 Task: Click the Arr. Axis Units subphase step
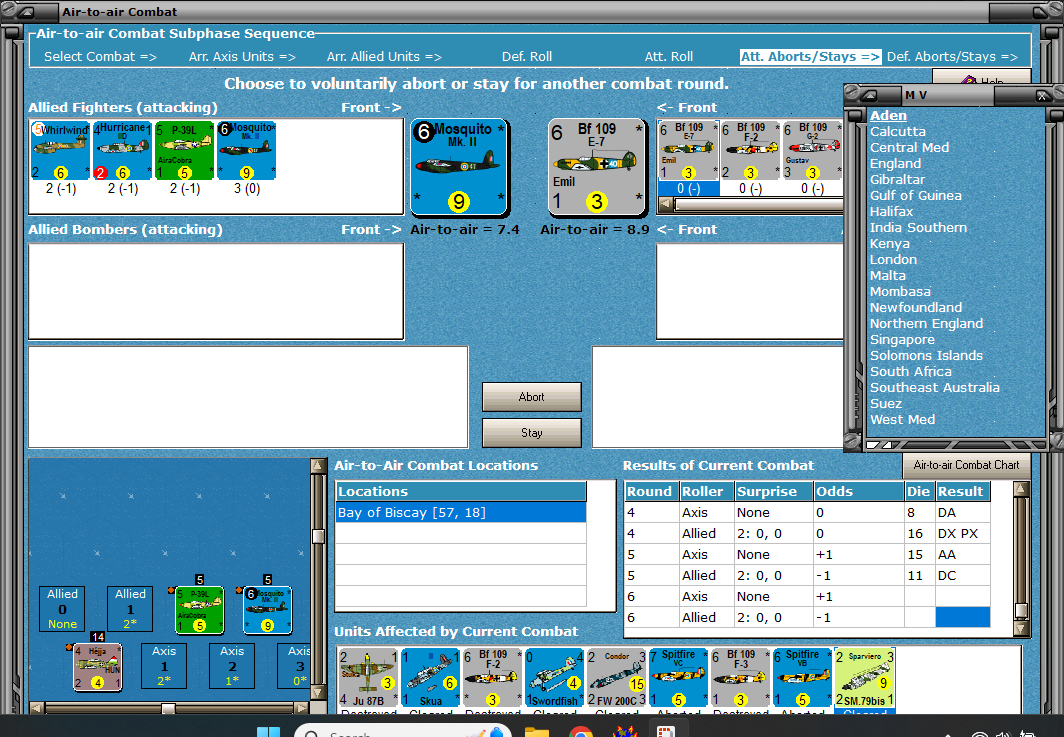[242, 57]
